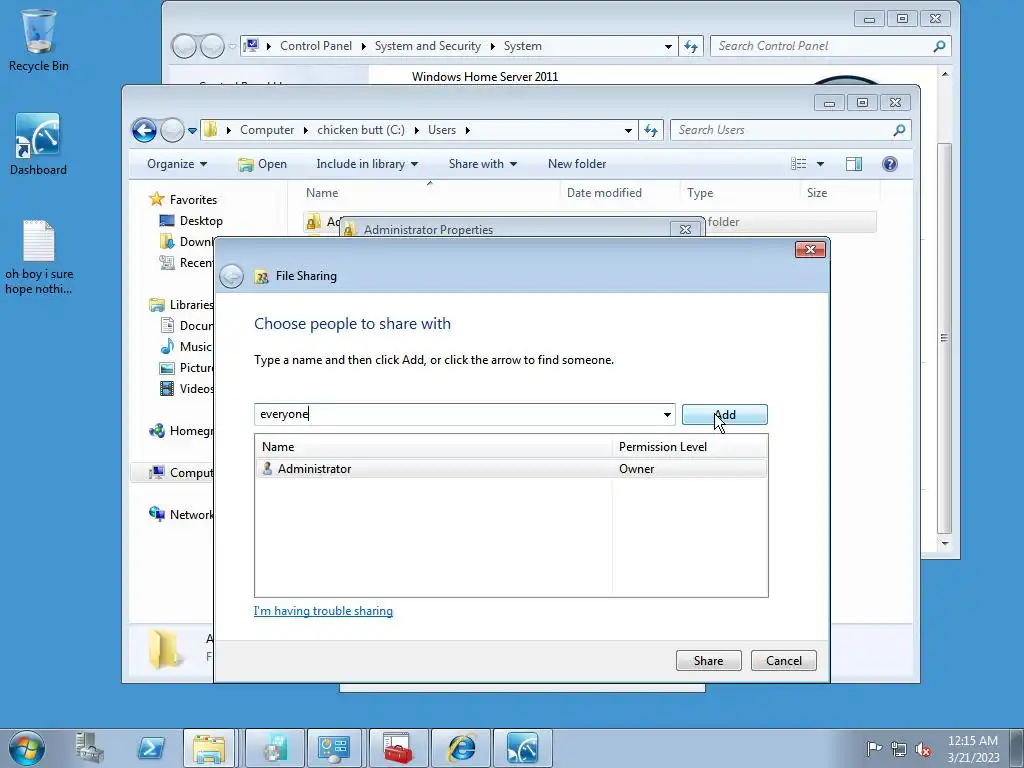The image size is (1024, 768).
Task: Sort by Date modified column header
Action: [x=604, y=193]
